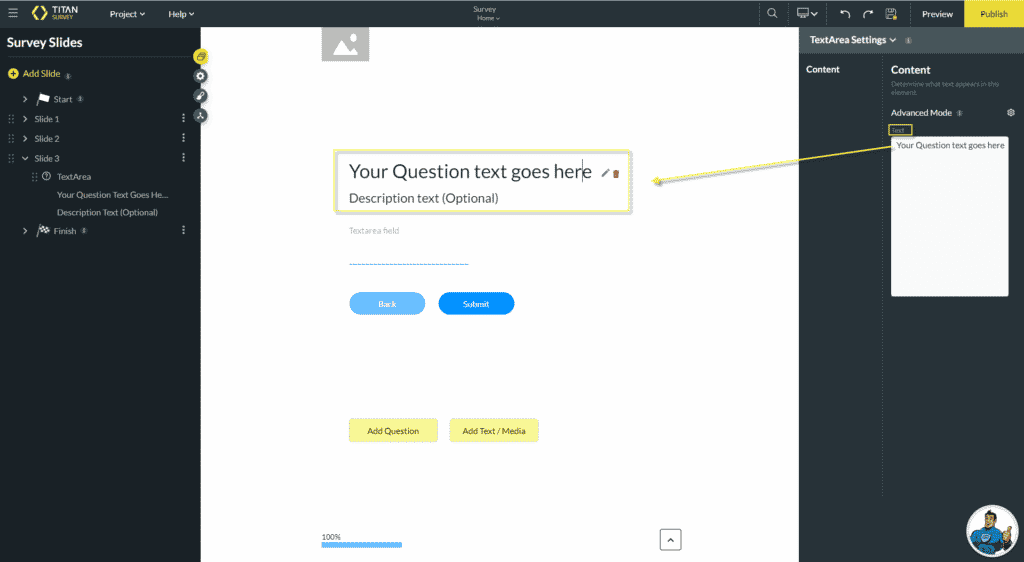The height and width of the screenshot is (562, 1024).
Task: Click the scroll-to-top arrow button
Action: coord(670,540)
